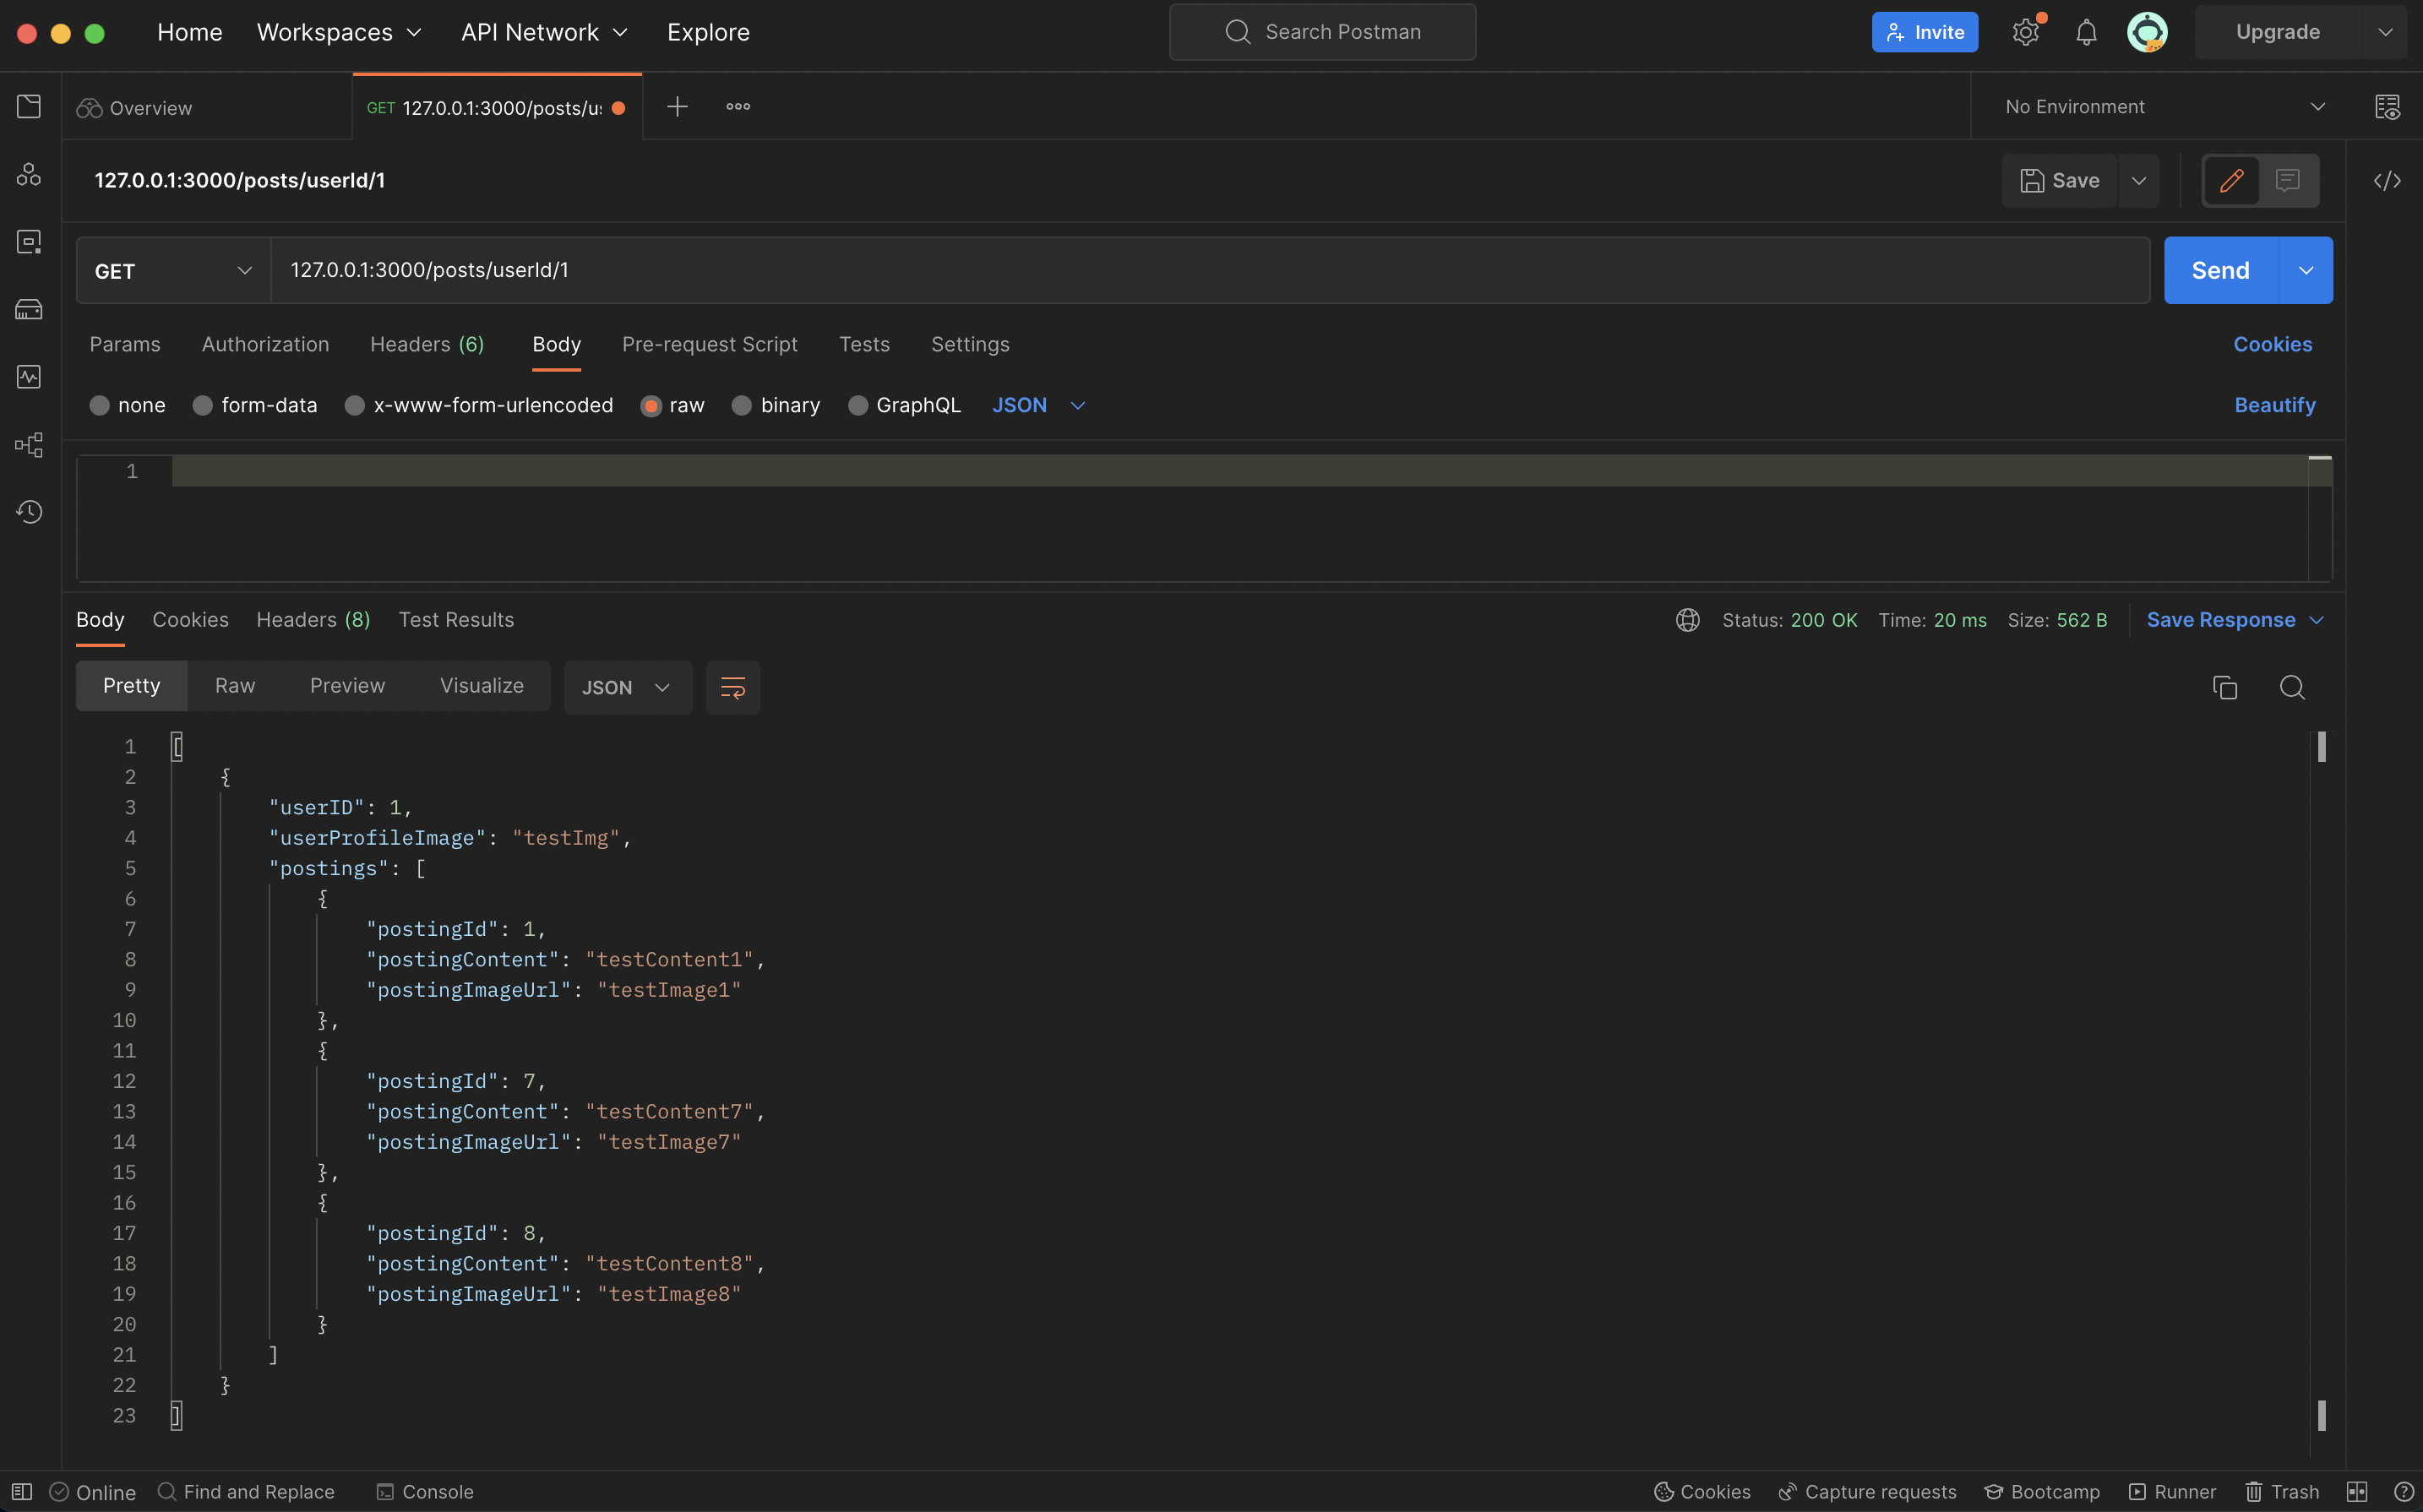
Task: Click the code snippet icon
Action: point(2387,181)
